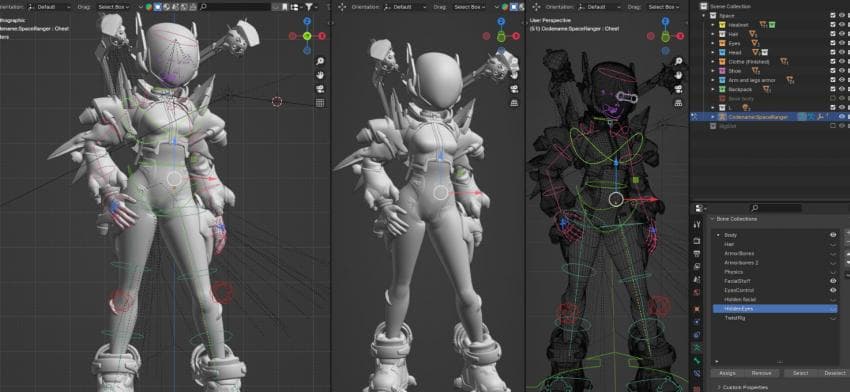This screenshot has height=392, width=850.
Task: Open the Orientation Default dropdown in the left viewport
Action: point(48,7)
